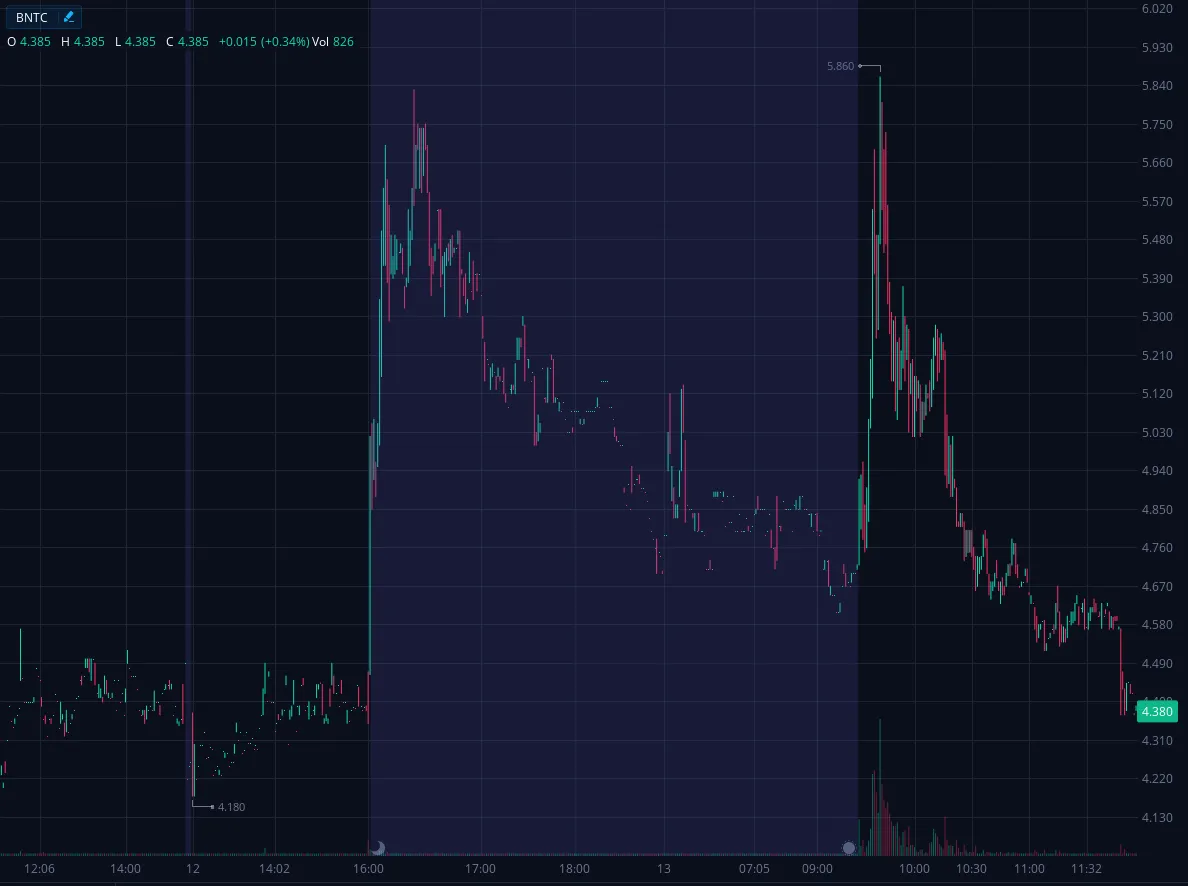1188x886 pixels.
Task: Click the 16:00 label on time axis
Action: click(369, 869)
